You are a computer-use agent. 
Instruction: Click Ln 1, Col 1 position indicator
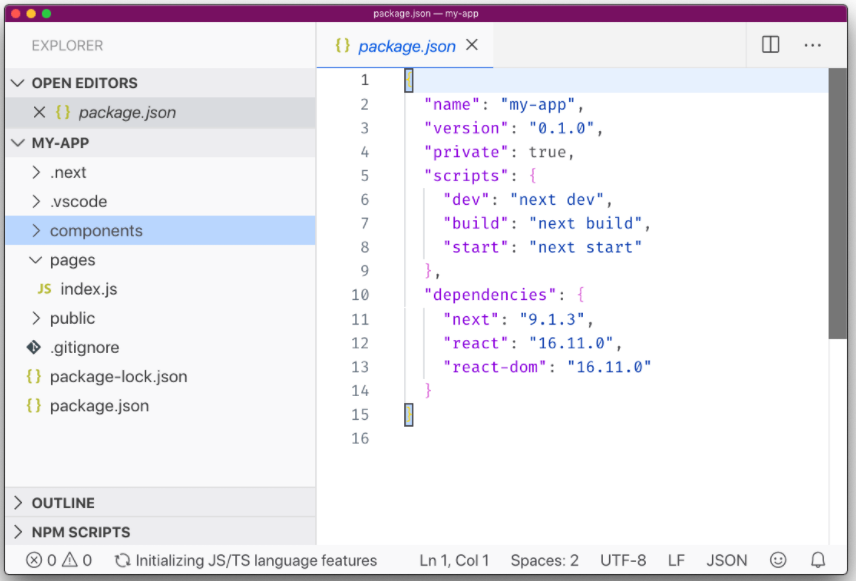(x=454, y=560)
